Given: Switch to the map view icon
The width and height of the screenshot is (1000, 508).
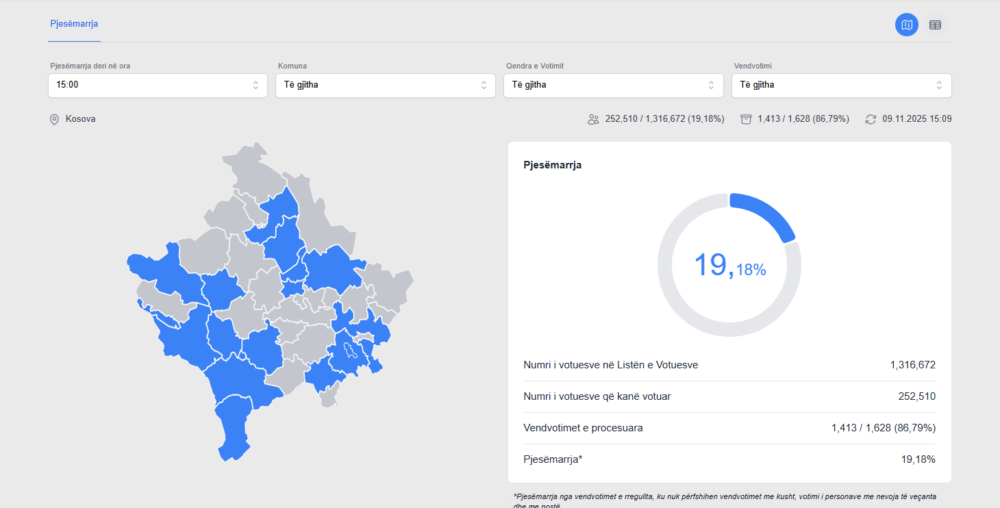Looking at the screenshot, I should pos(906,25).
